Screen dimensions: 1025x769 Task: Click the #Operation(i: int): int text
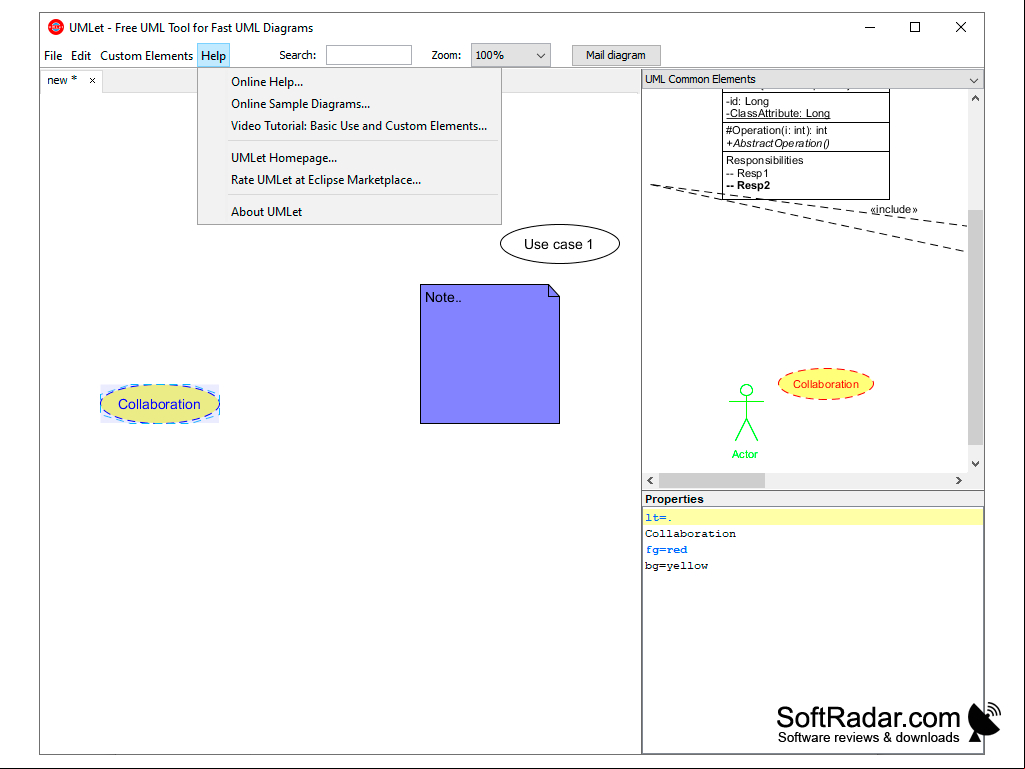(x=777, y=130)
